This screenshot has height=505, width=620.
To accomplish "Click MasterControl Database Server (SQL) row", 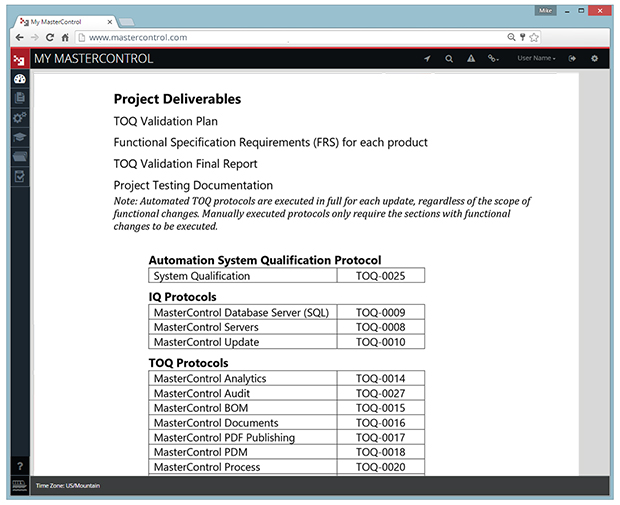I will pyautogui.click(x=243, y=312).
